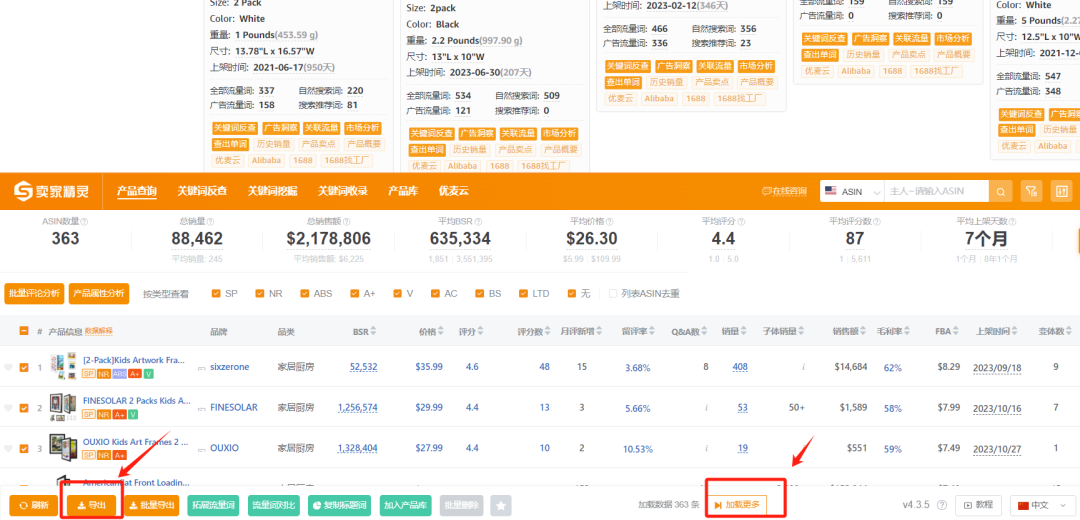Click the search magnifier icon

coord(1001,191)
